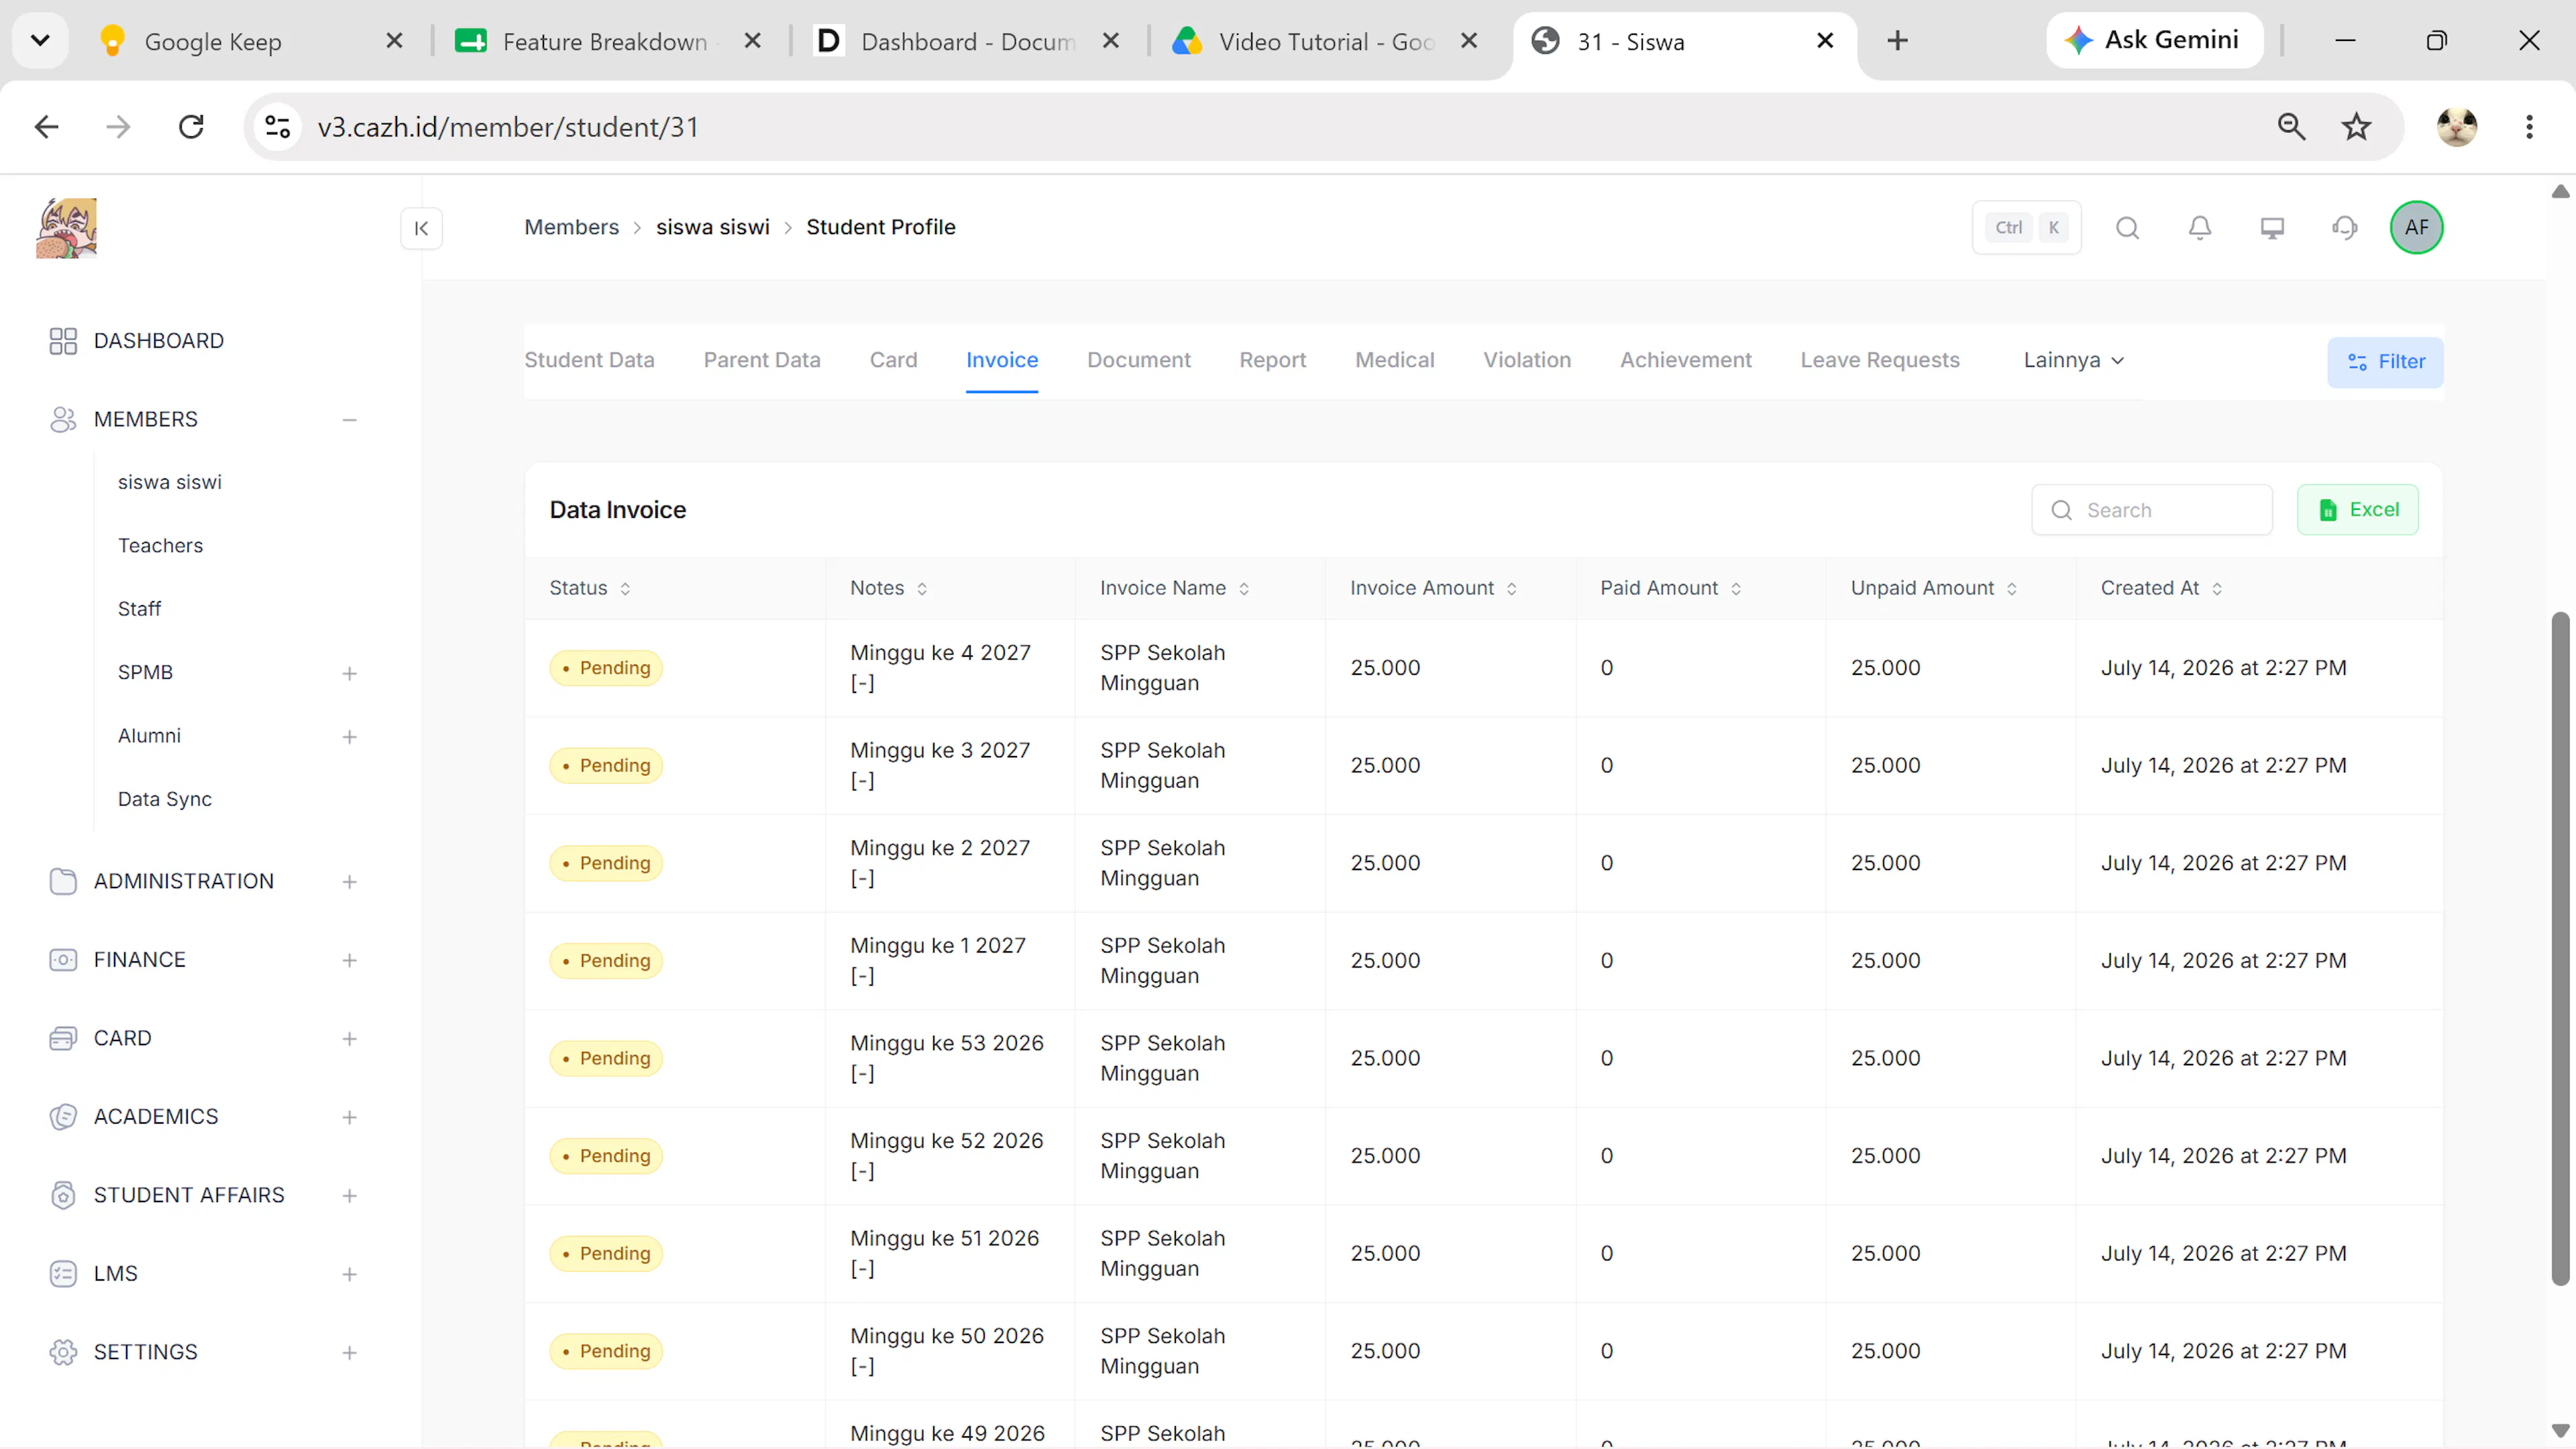Open the Chrome profile avatar
The width and height of the screenshot is (2576, 1449).
coord(2456,127)
